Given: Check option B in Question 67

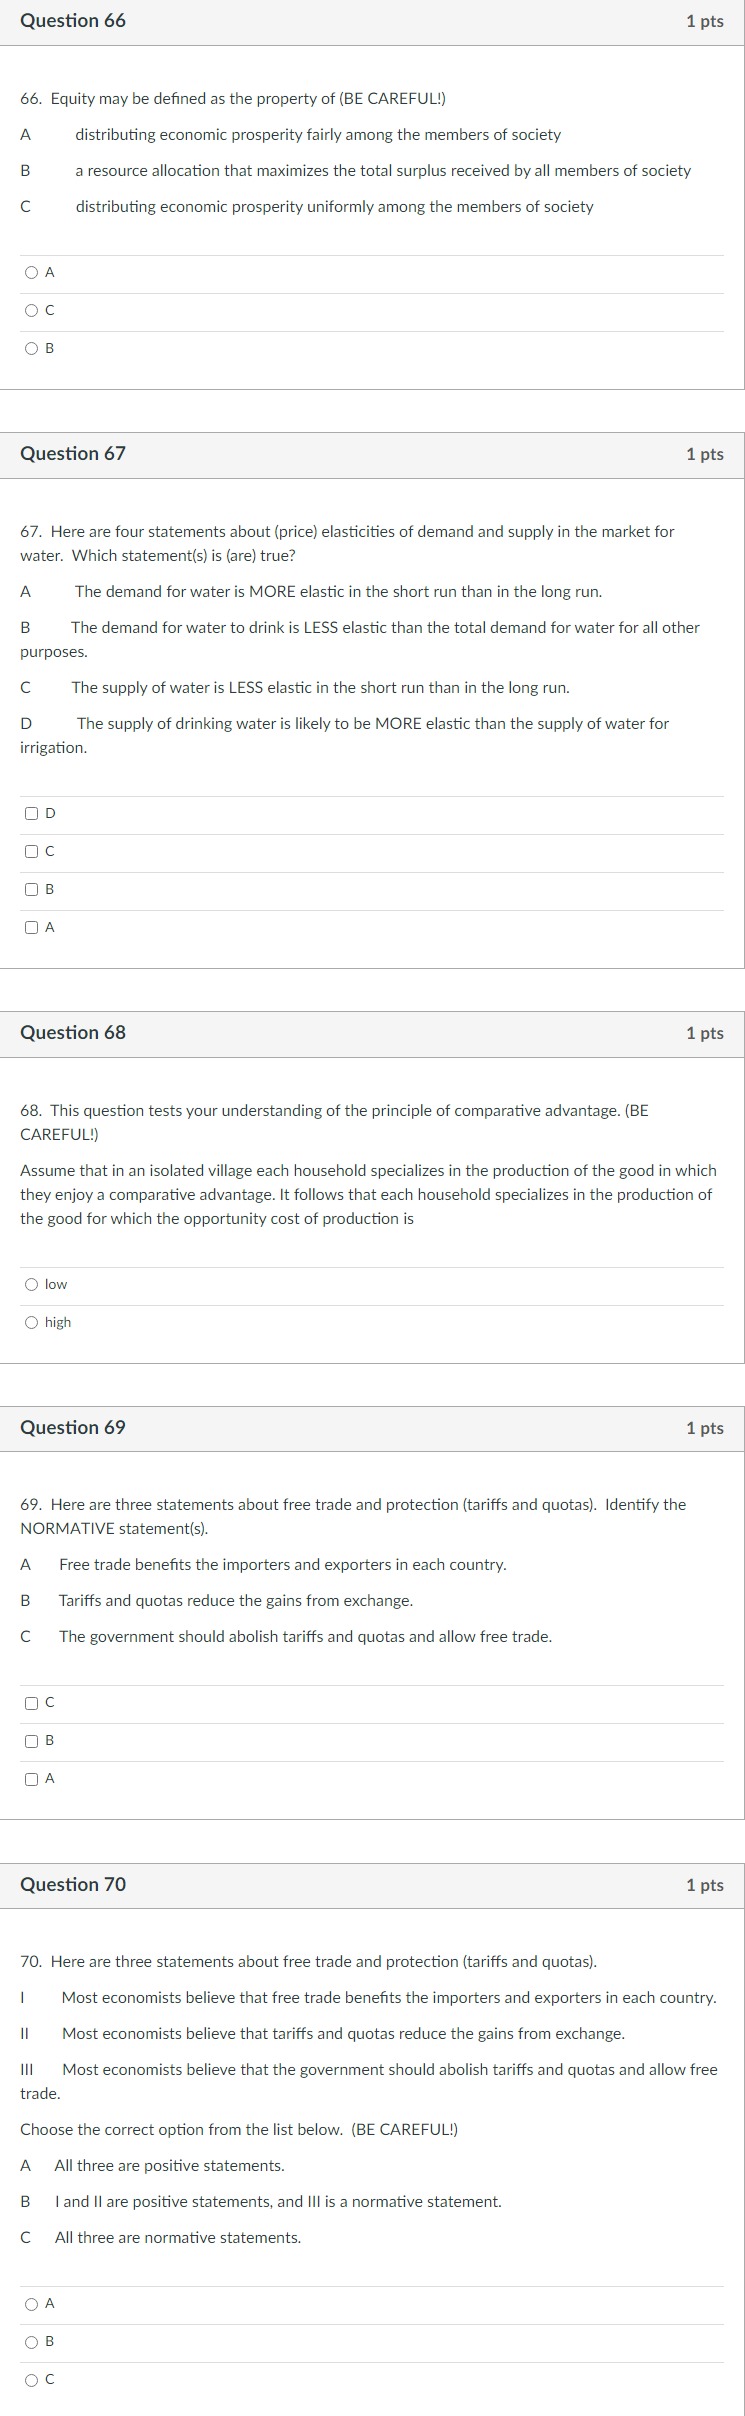Looking at the screenshot, I should click(x=31, y=889).
